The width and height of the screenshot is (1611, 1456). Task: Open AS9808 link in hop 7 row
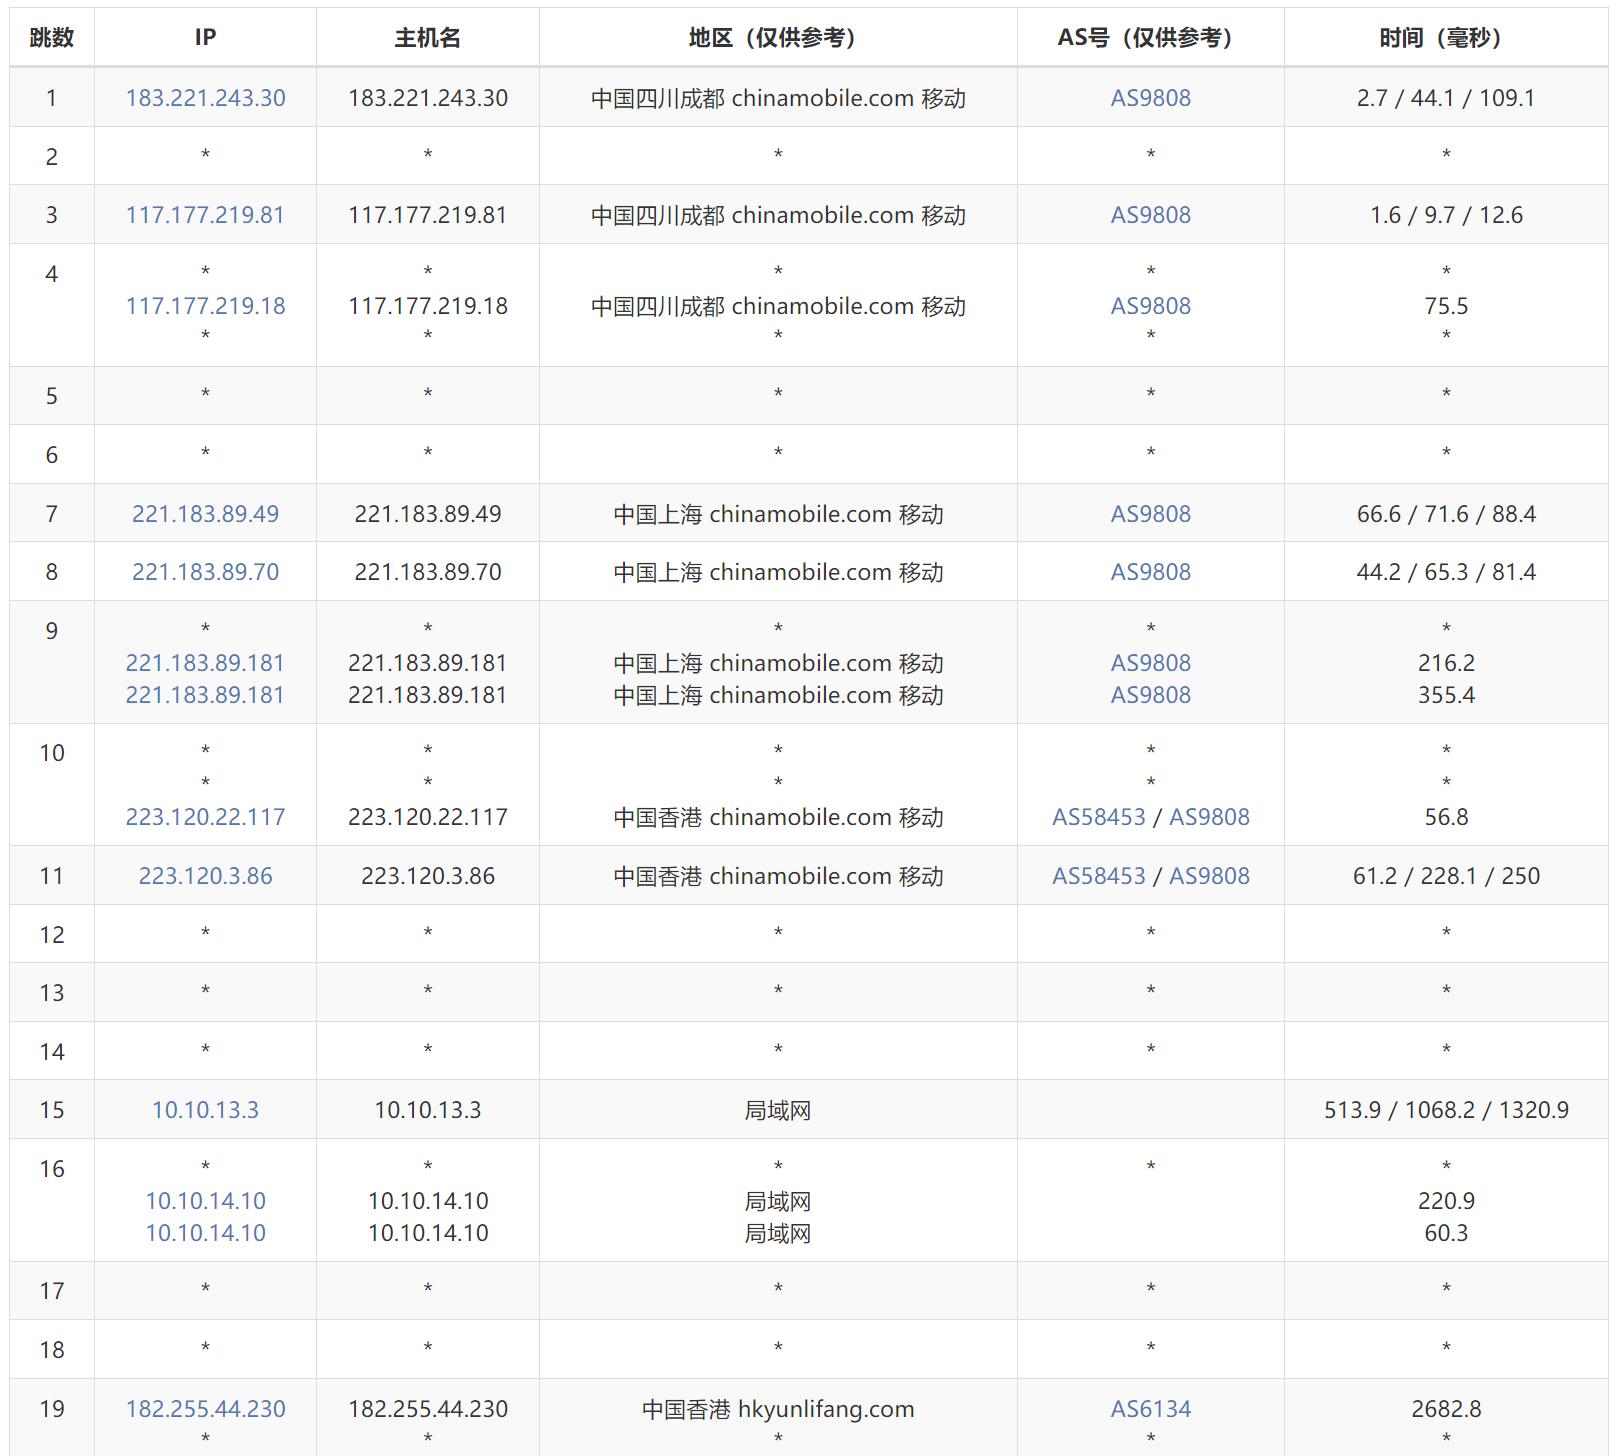1150,514
